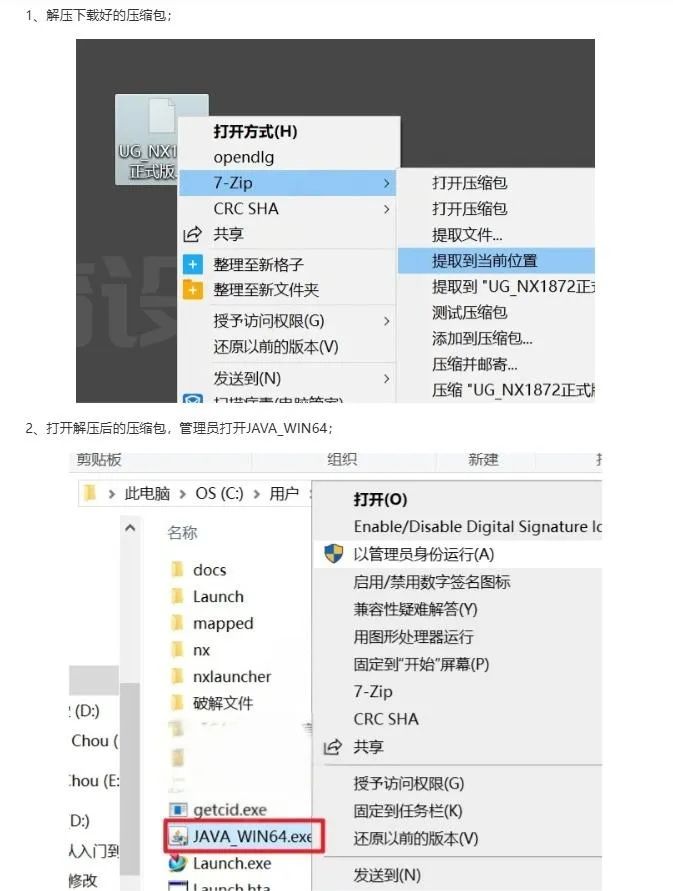Expand the CRC SHA submenu arrow

[387, 209]
